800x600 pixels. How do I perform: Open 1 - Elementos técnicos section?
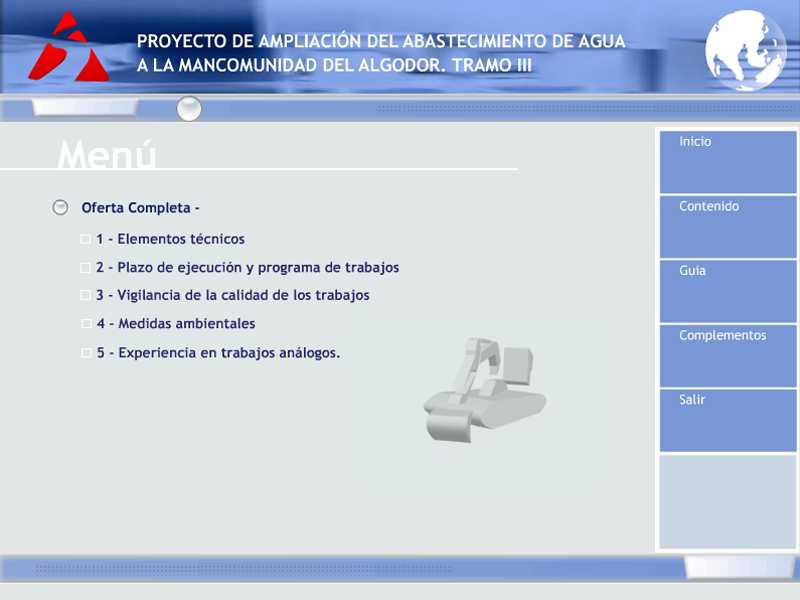(x=170, y=239)
